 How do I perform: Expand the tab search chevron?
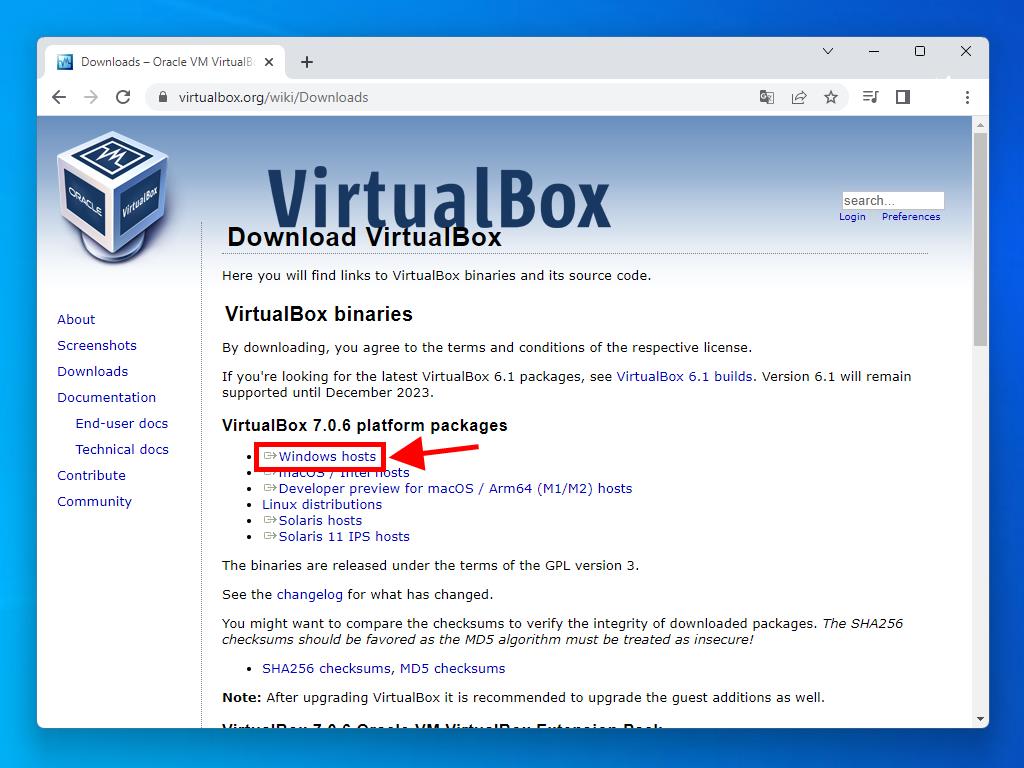click(828, 51)
